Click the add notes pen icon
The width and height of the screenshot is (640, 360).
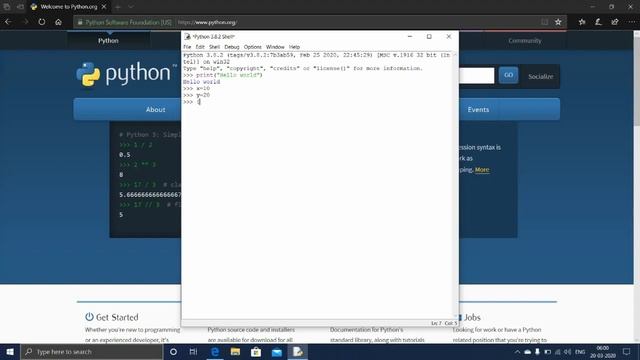[x=598, y=22]
